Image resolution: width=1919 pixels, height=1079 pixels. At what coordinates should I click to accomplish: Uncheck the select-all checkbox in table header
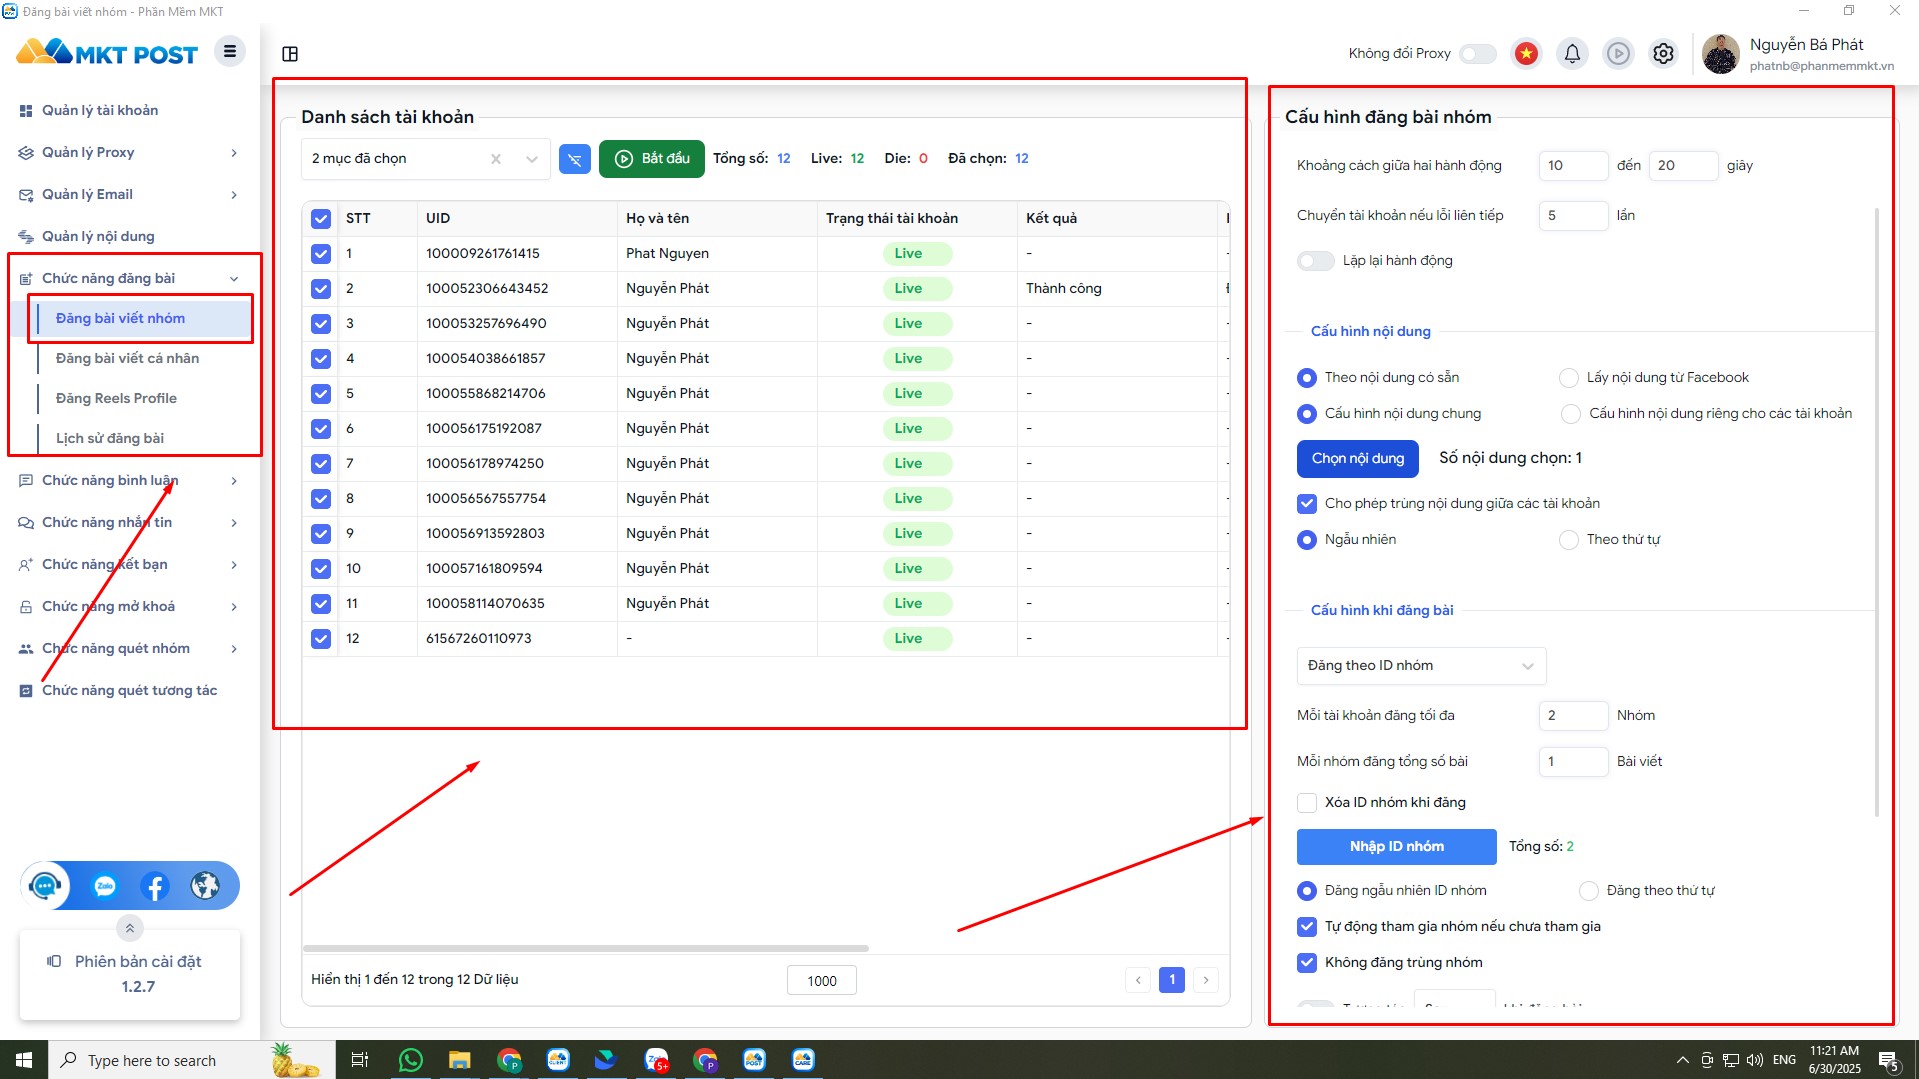coord(321,219)
